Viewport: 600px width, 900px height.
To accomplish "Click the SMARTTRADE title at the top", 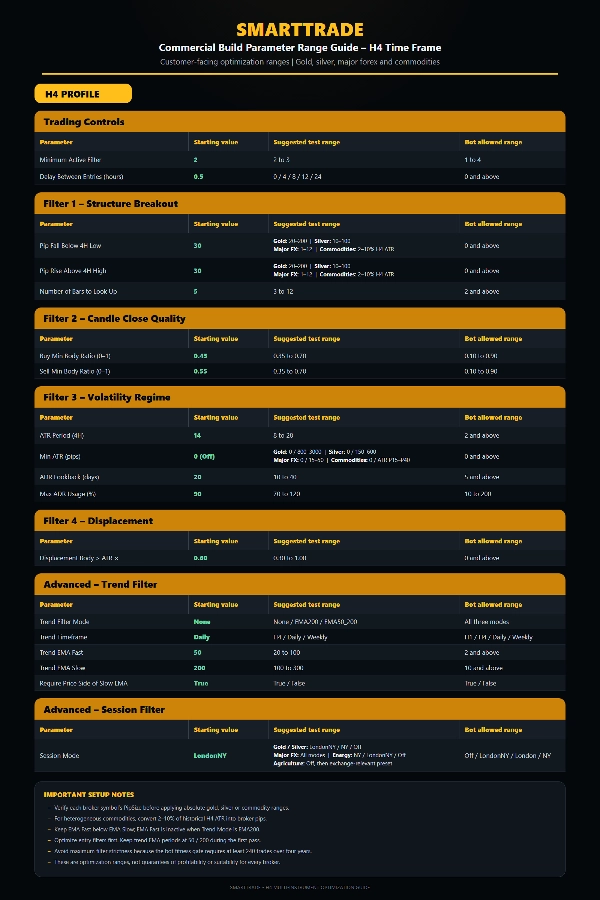I will point(300,29).
